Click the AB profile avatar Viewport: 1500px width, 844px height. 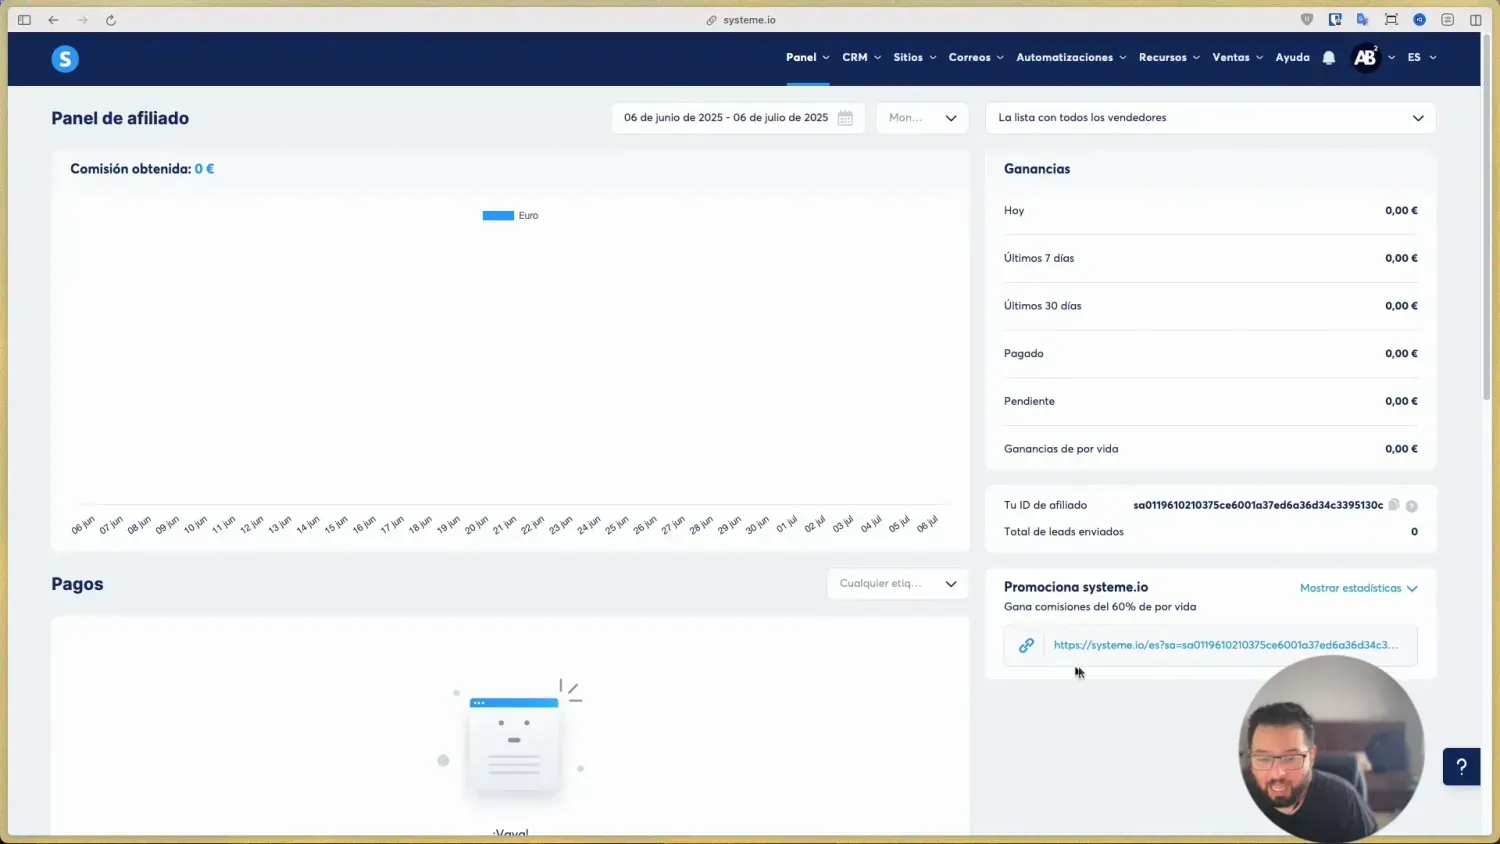coord(1365,58)
